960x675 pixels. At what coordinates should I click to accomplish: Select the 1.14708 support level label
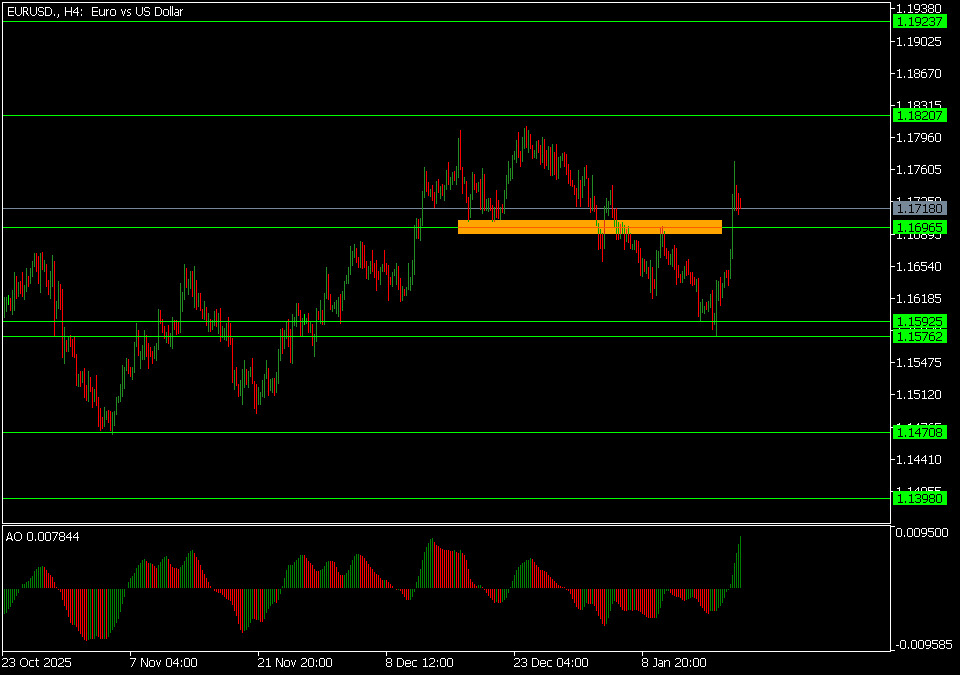pos(918,432)
